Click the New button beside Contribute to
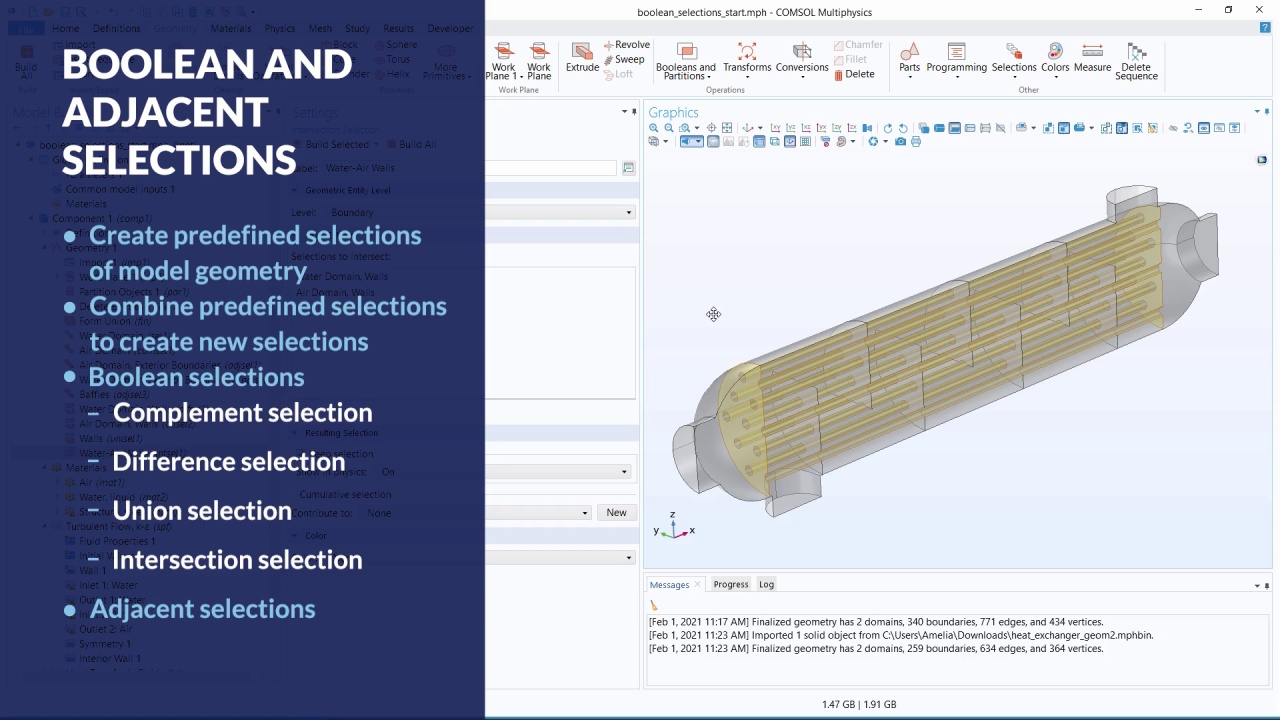 (616, 513)
